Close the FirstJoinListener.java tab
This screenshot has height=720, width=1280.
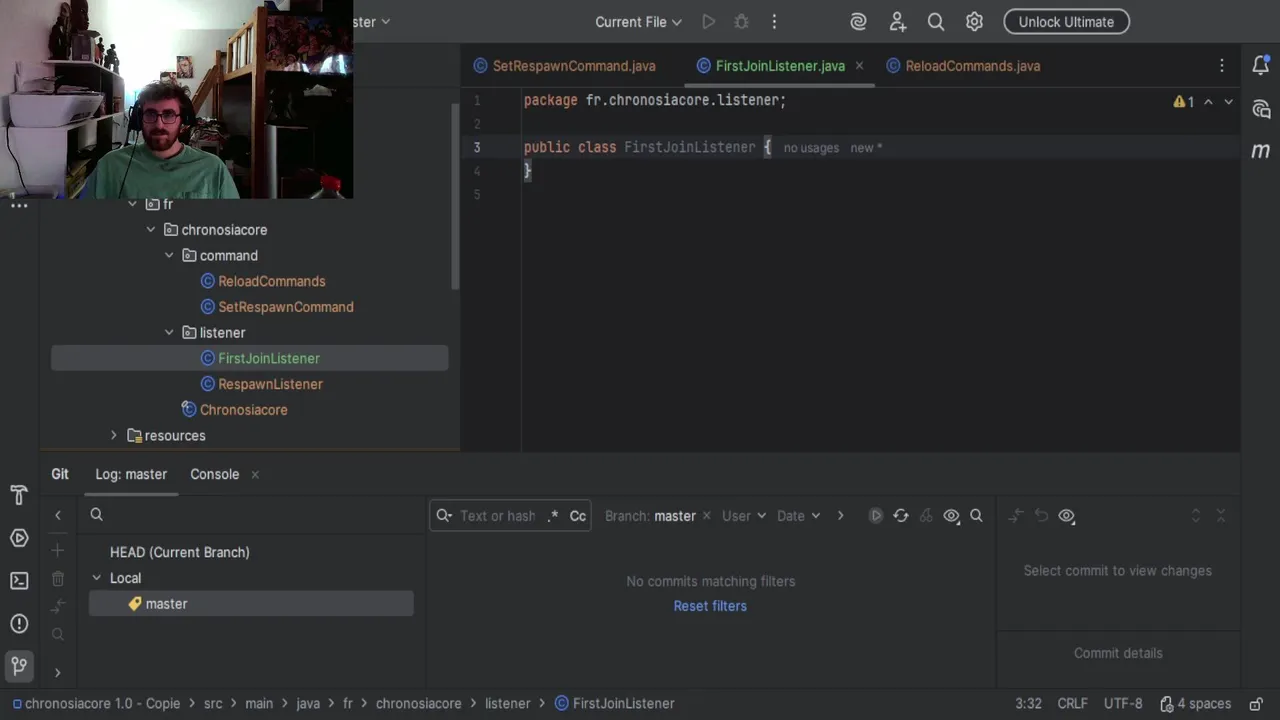859,66
